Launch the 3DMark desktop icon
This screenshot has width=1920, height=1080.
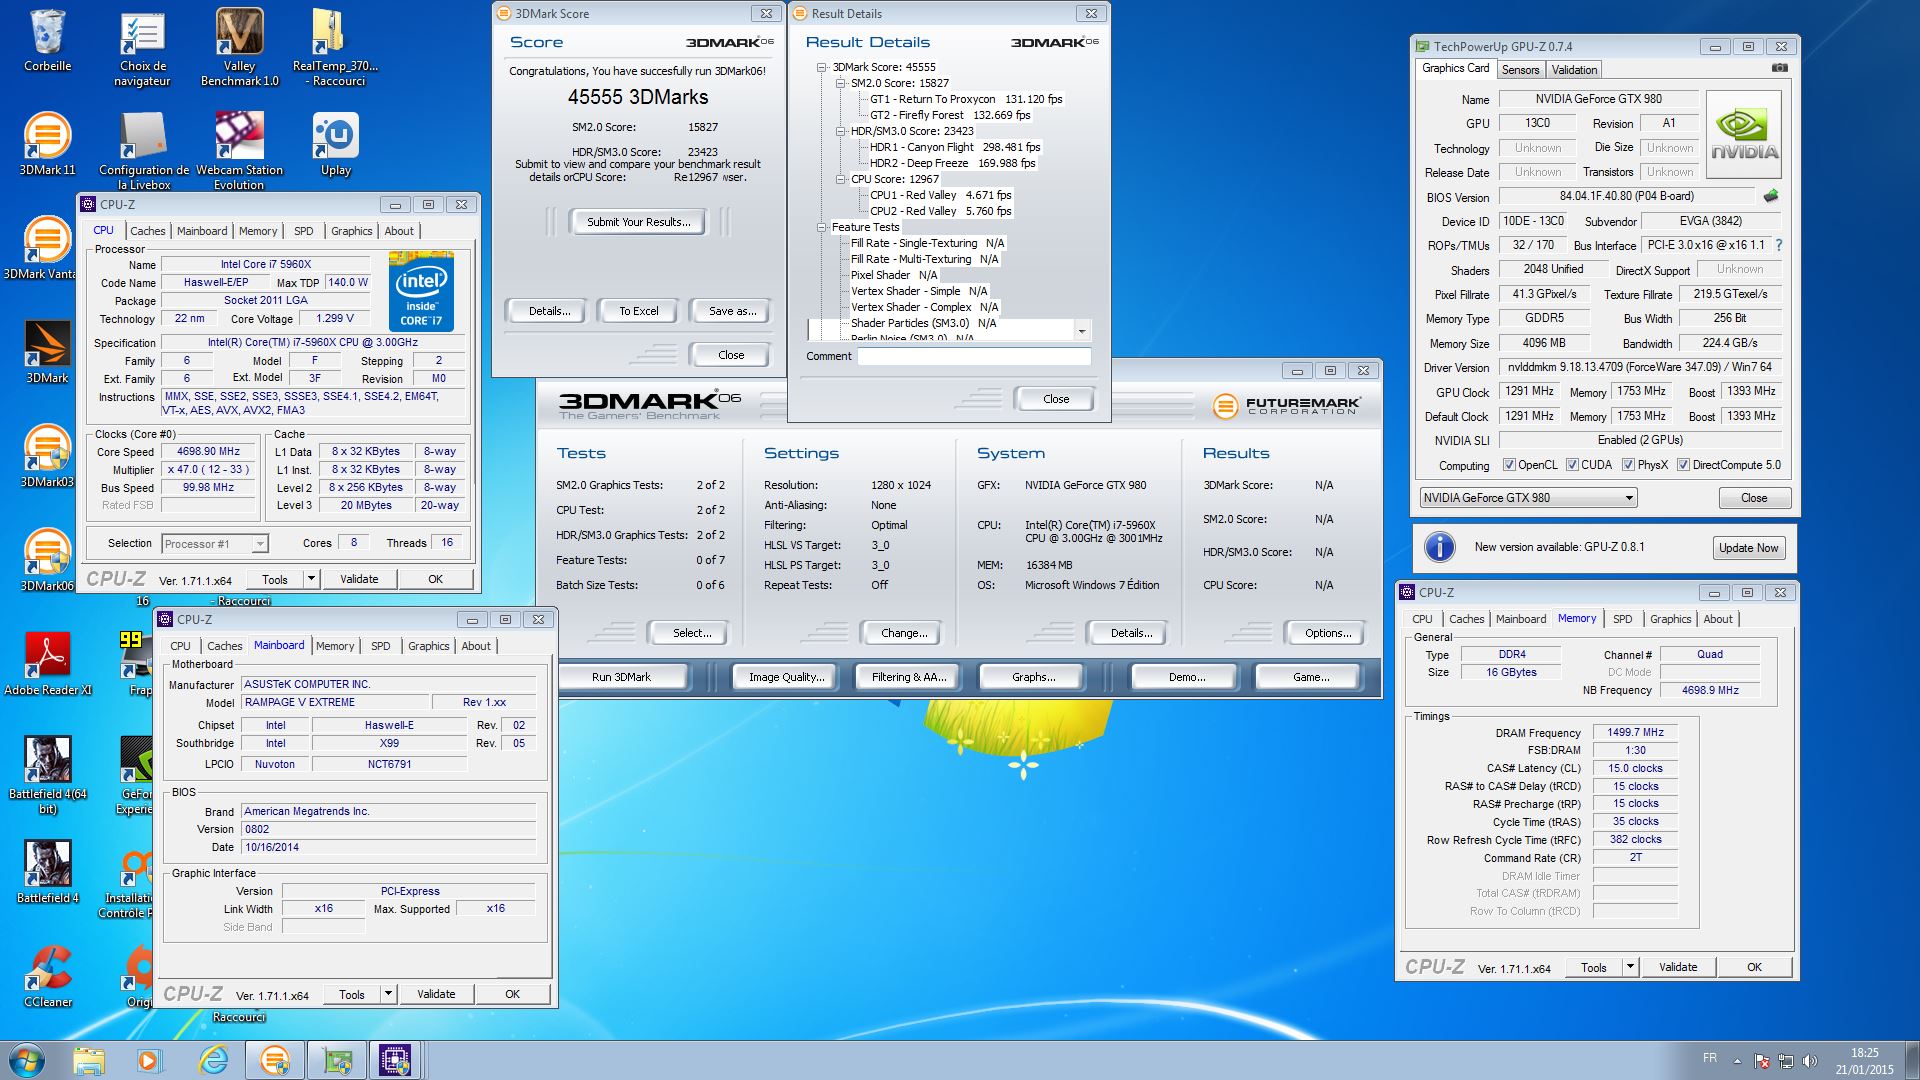coord(47,352)
